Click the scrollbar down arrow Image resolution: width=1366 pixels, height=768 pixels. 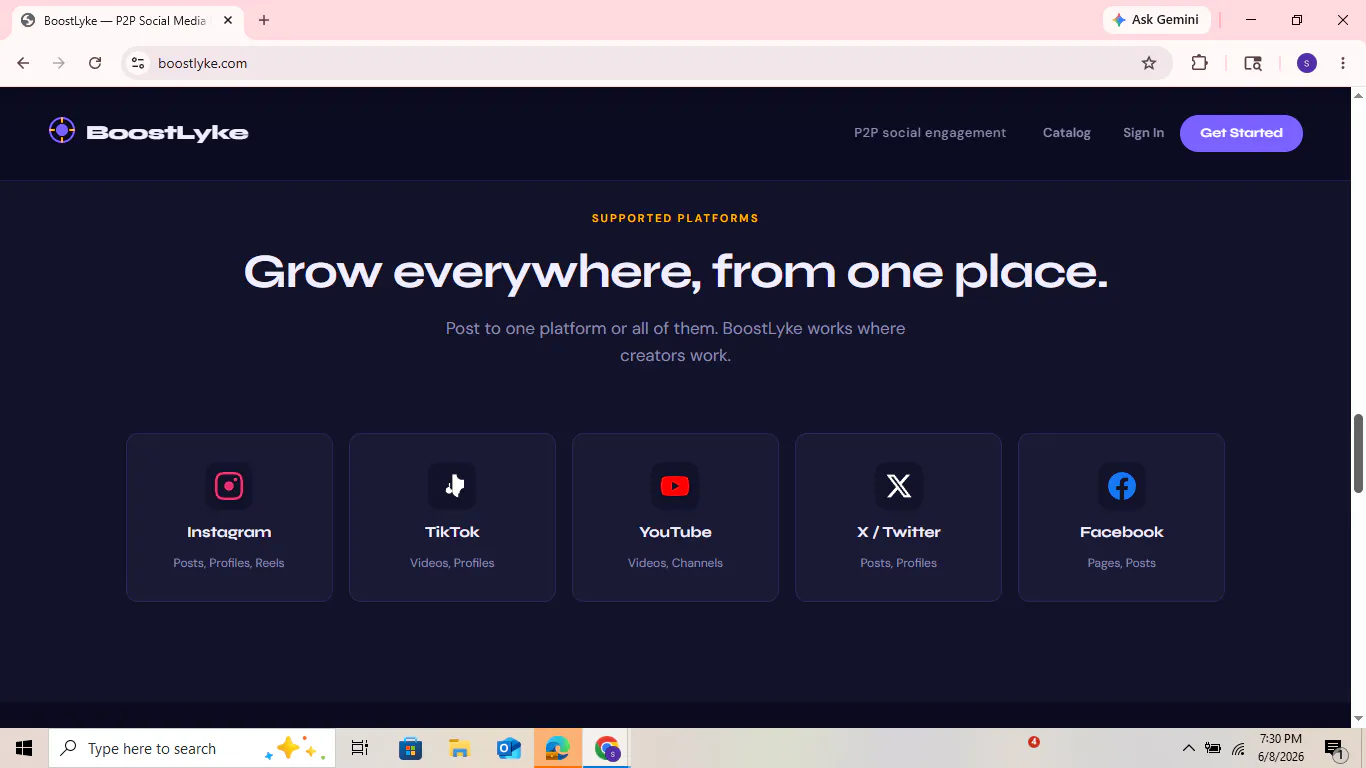[x=1358, y=718]
